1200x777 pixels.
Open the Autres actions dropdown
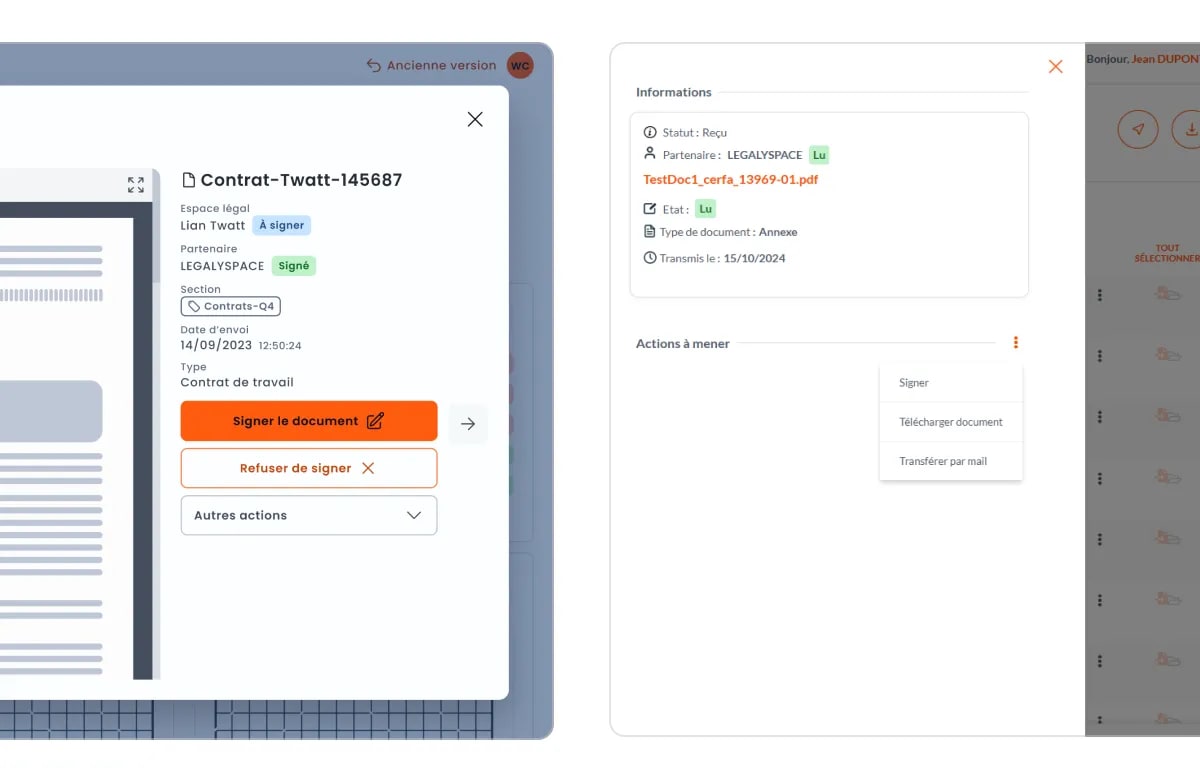[308, 515]
